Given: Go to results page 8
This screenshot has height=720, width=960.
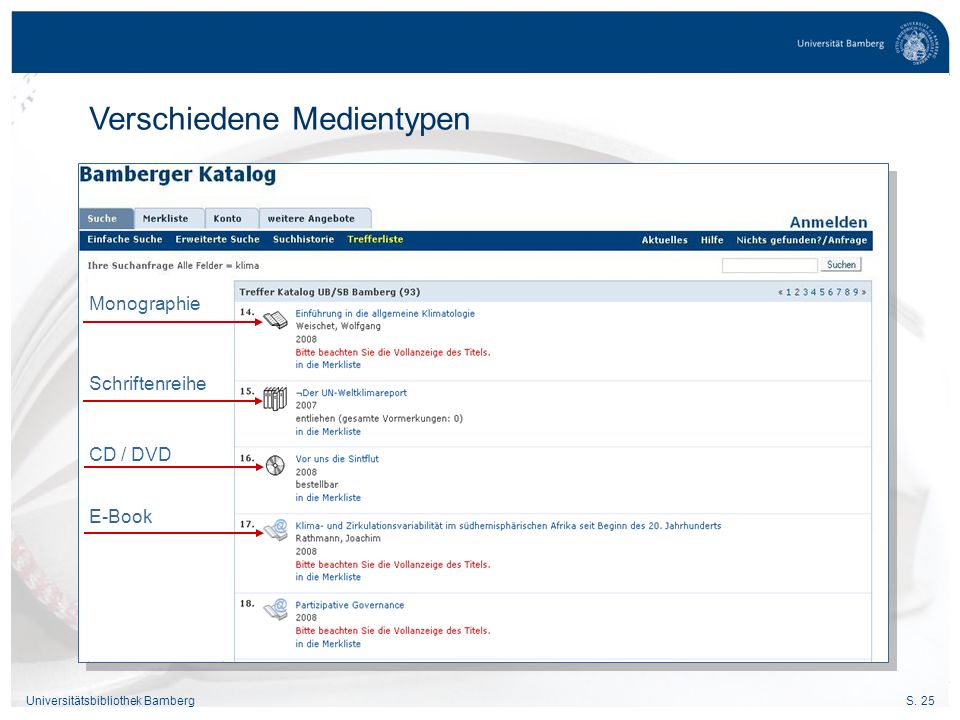Looking at the screenshot, I should point(847,293).
